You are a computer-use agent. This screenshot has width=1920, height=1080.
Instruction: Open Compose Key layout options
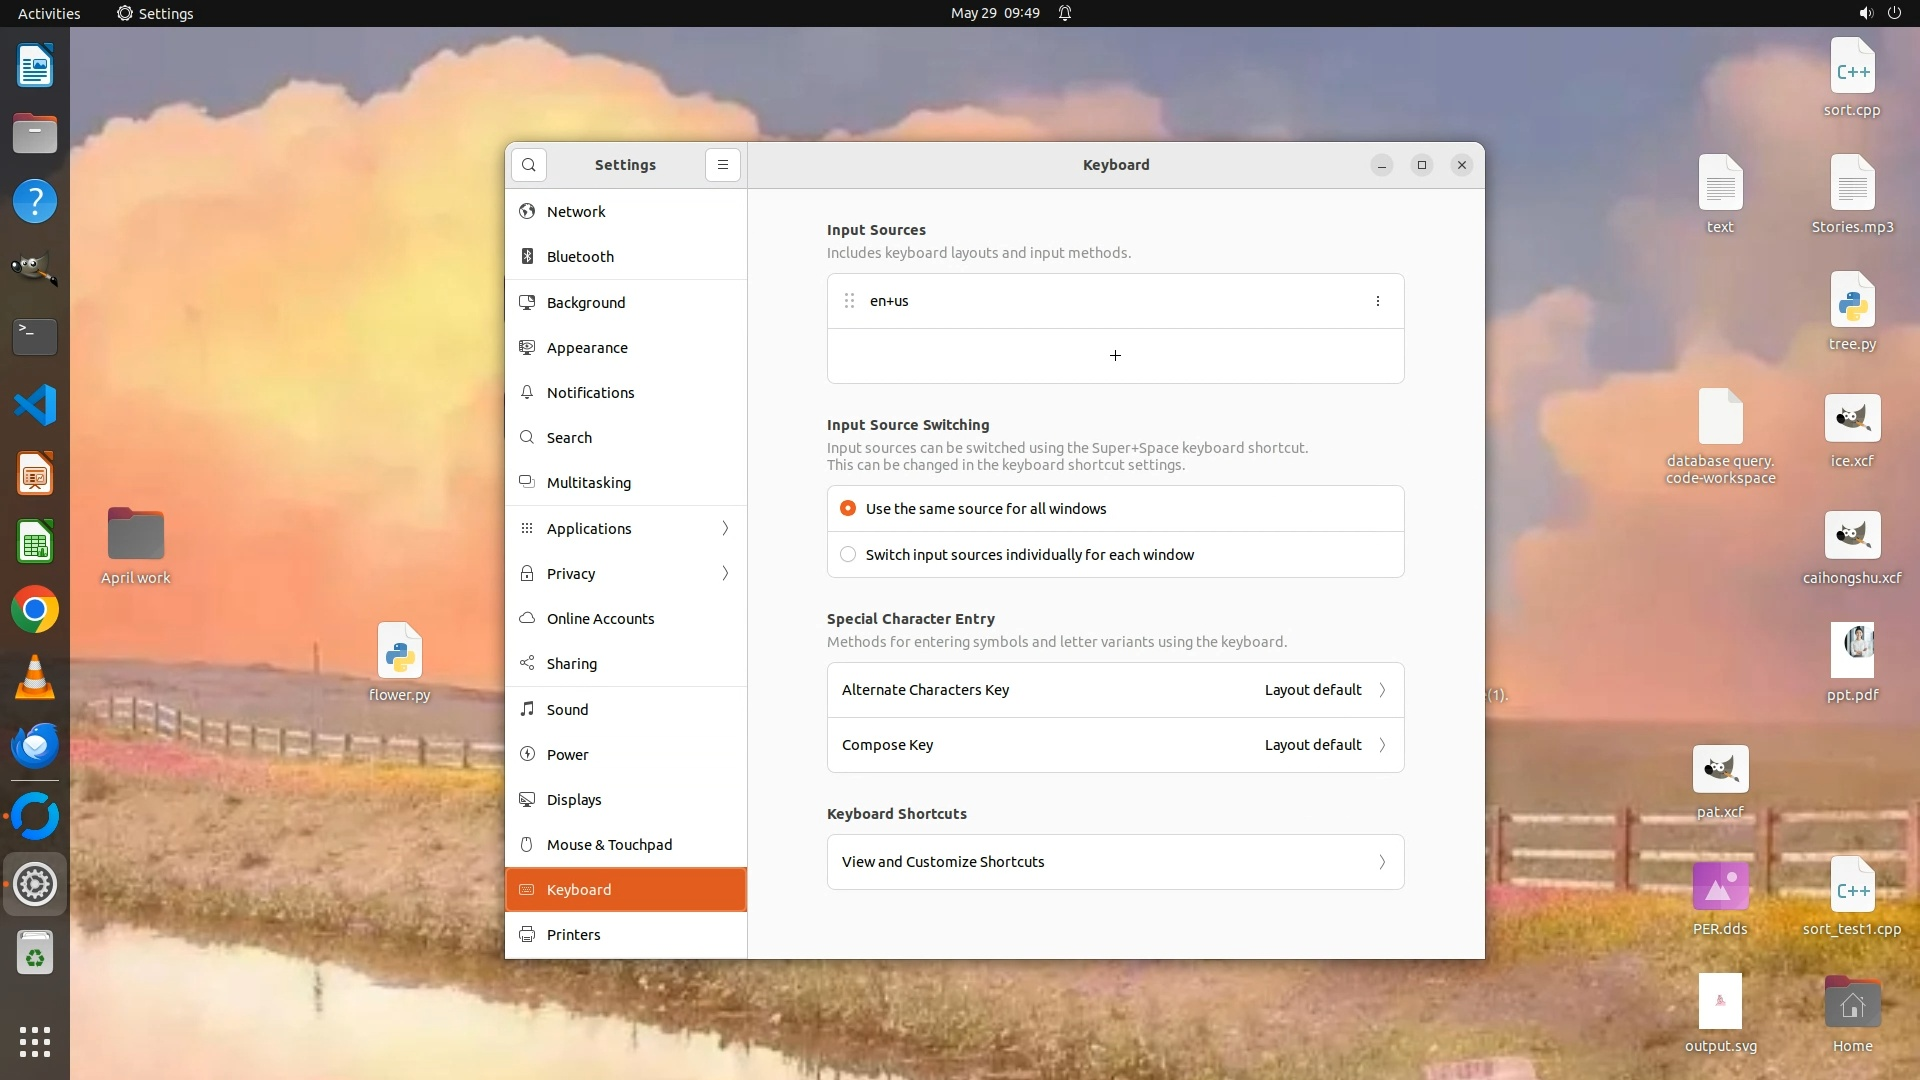pos(1115,745)
